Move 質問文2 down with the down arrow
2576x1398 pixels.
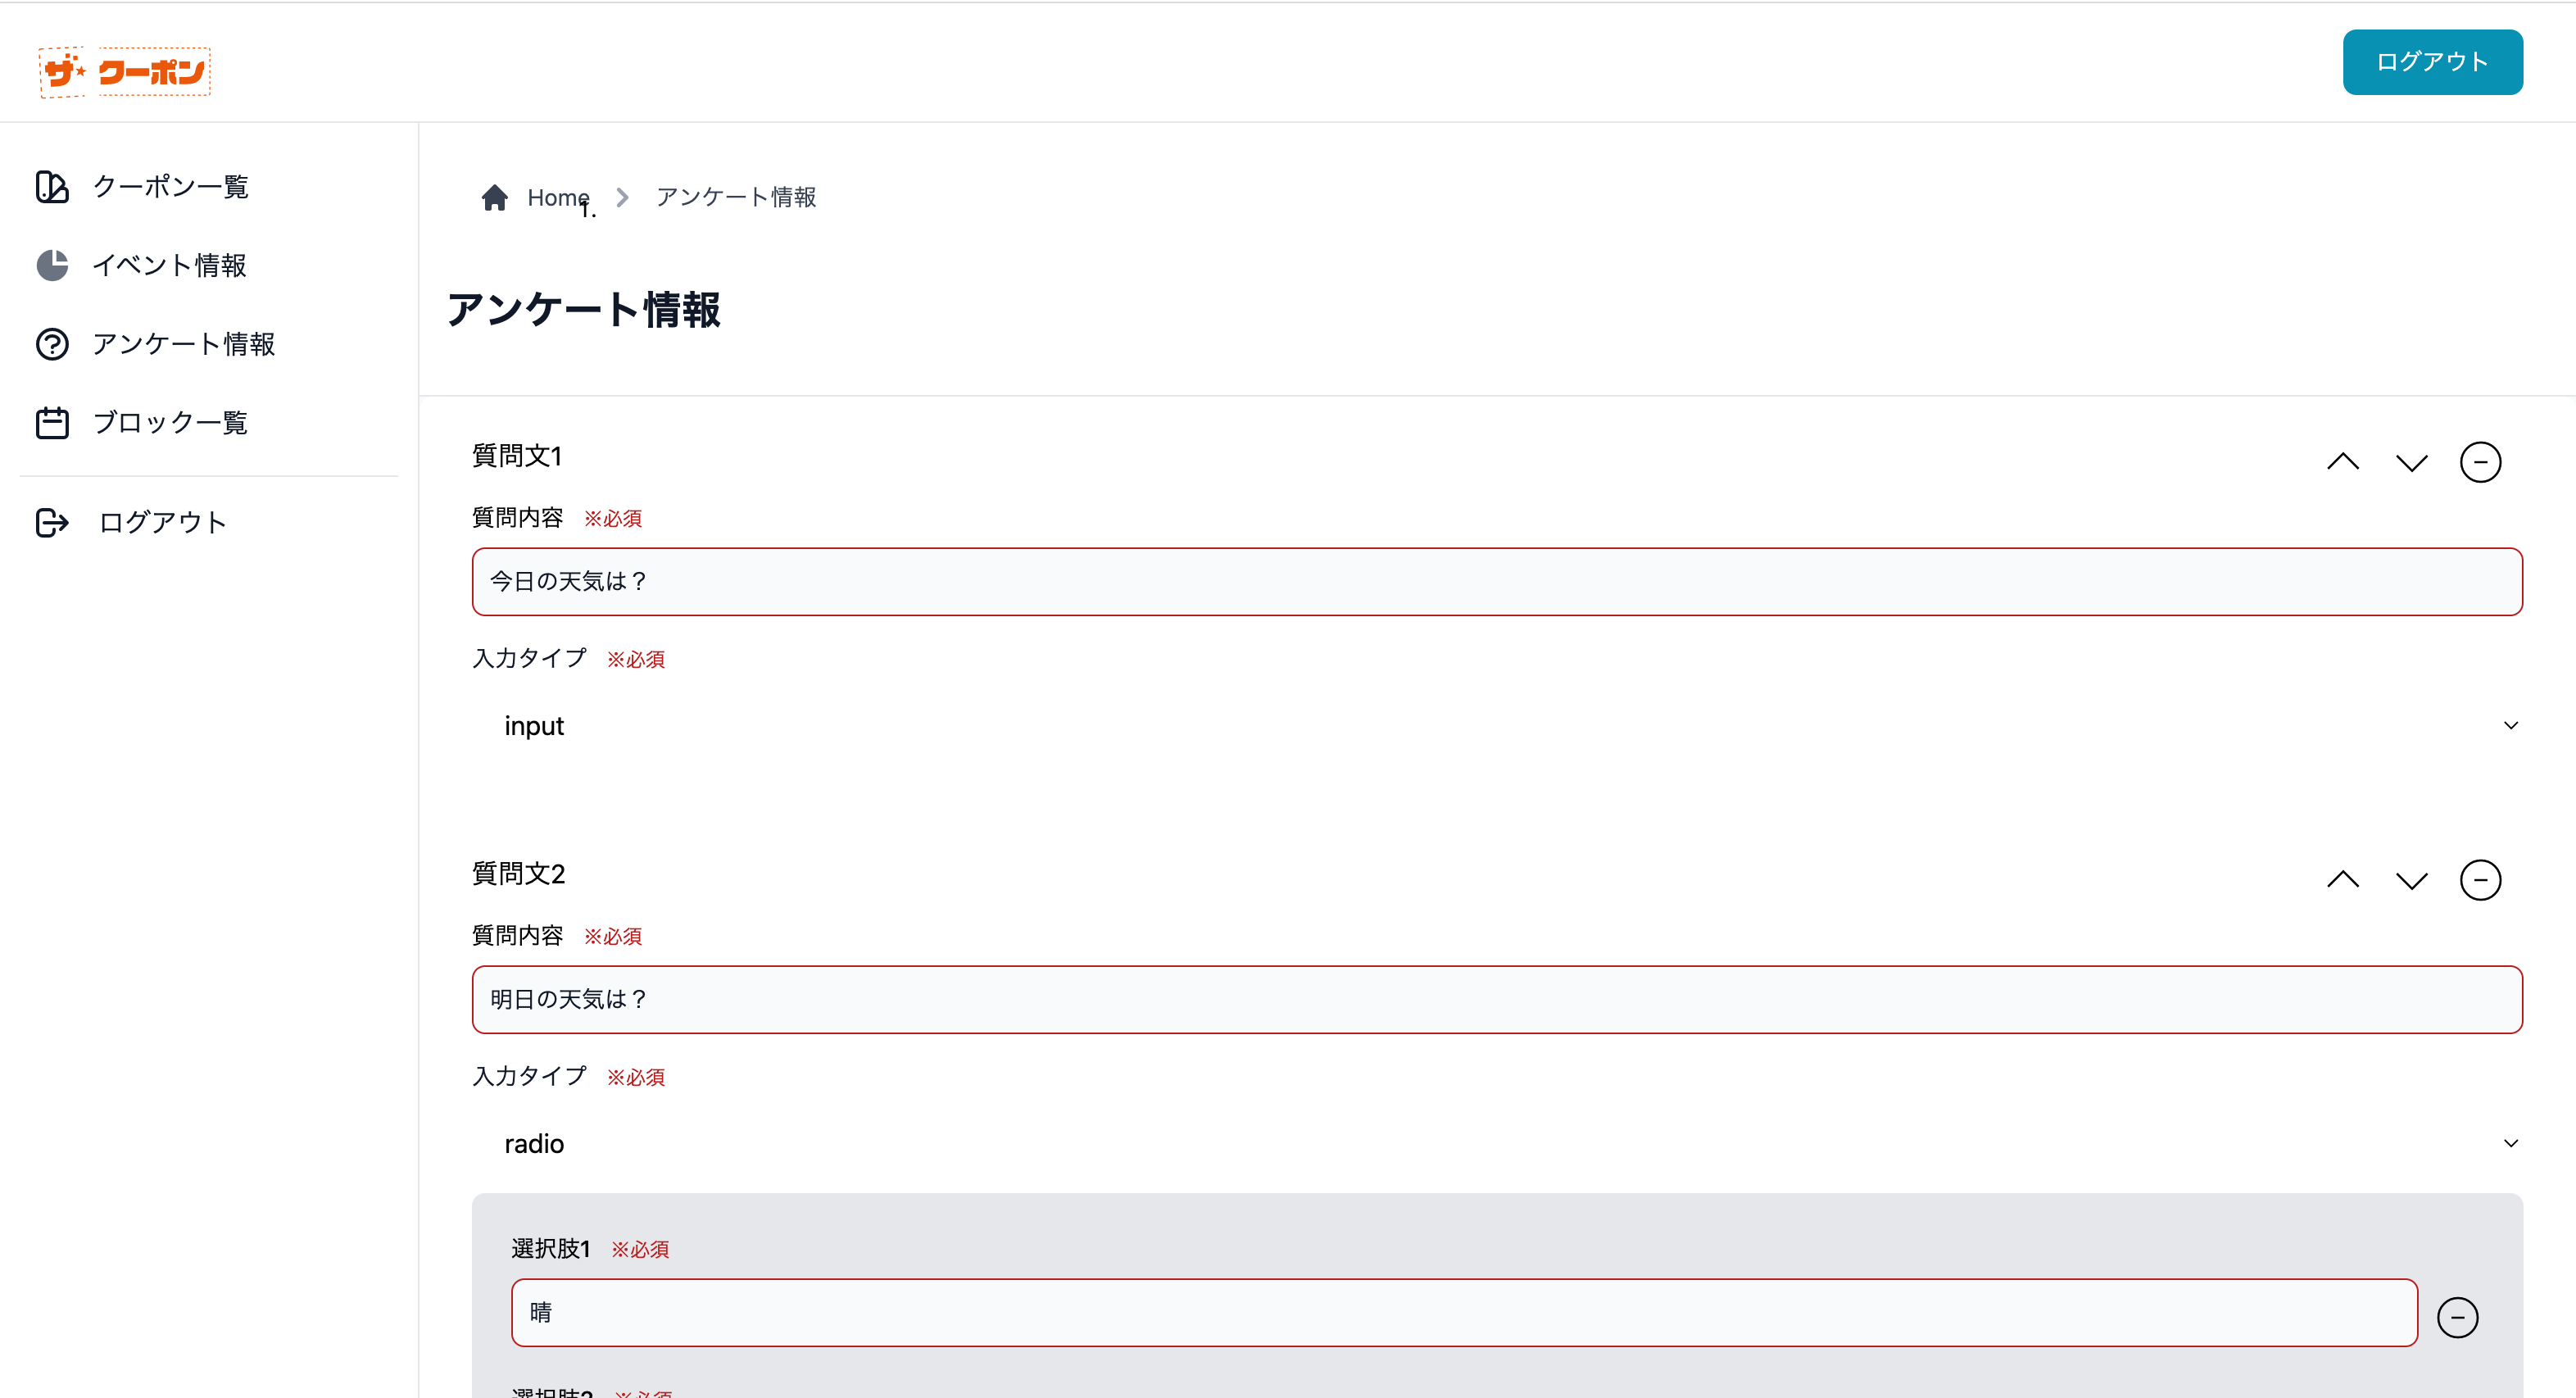pos(2411,879)
